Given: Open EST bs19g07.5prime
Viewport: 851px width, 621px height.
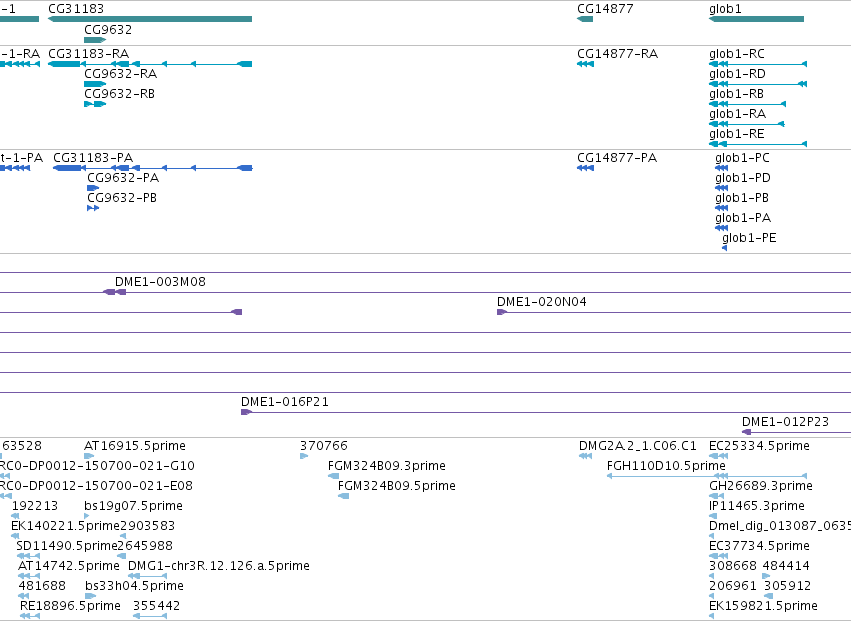Looking at the screenshot, I should click(x=134, y=506).
